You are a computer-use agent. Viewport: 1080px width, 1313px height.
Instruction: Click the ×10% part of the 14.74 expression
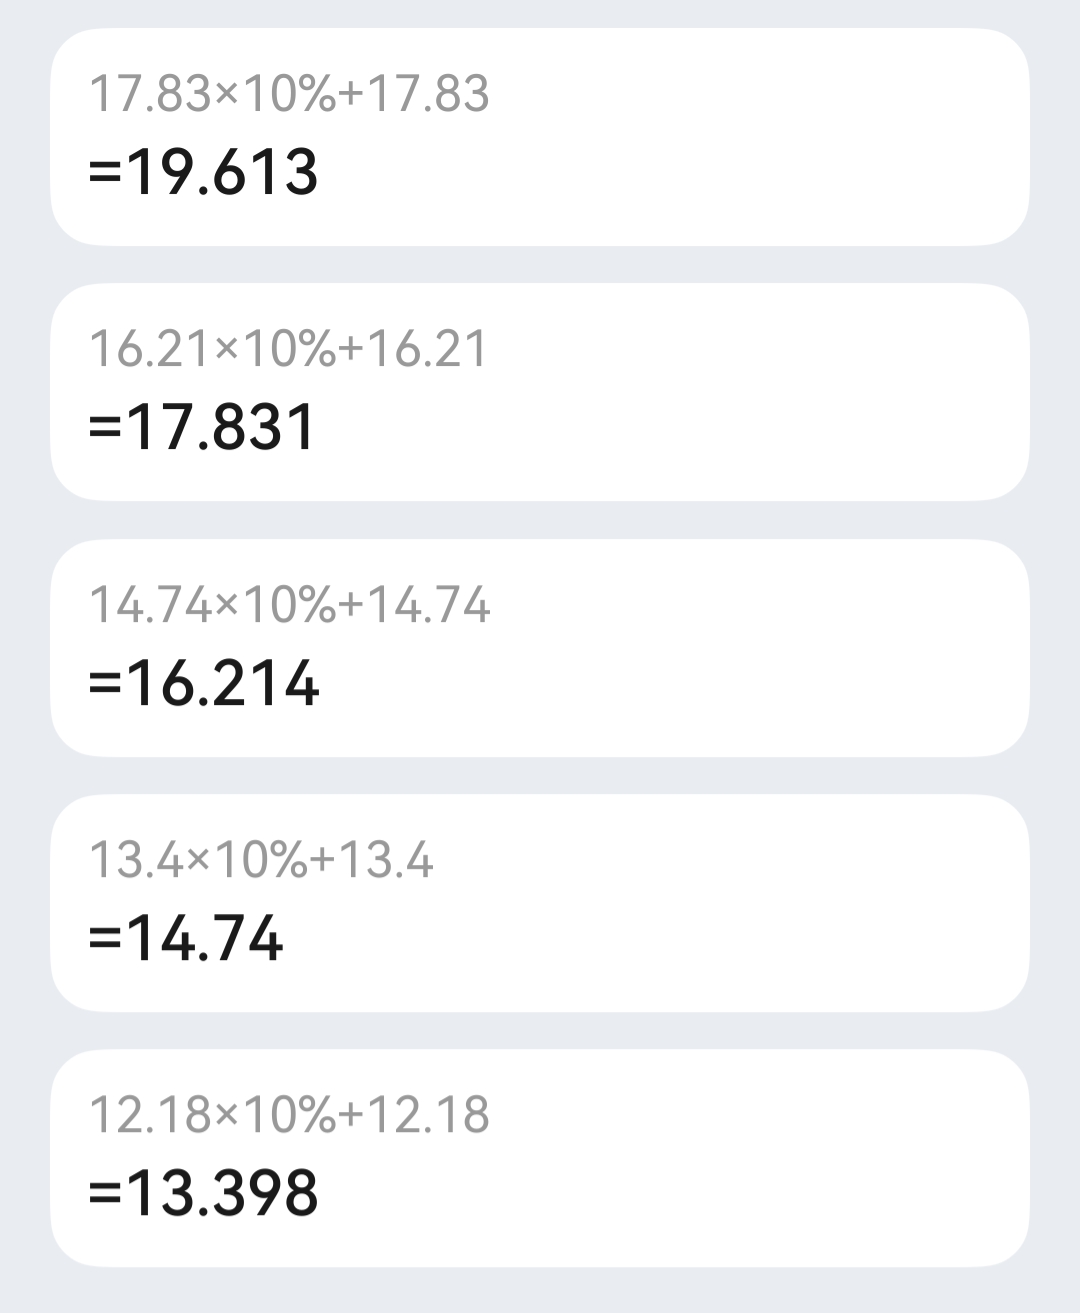click(276, 605)
